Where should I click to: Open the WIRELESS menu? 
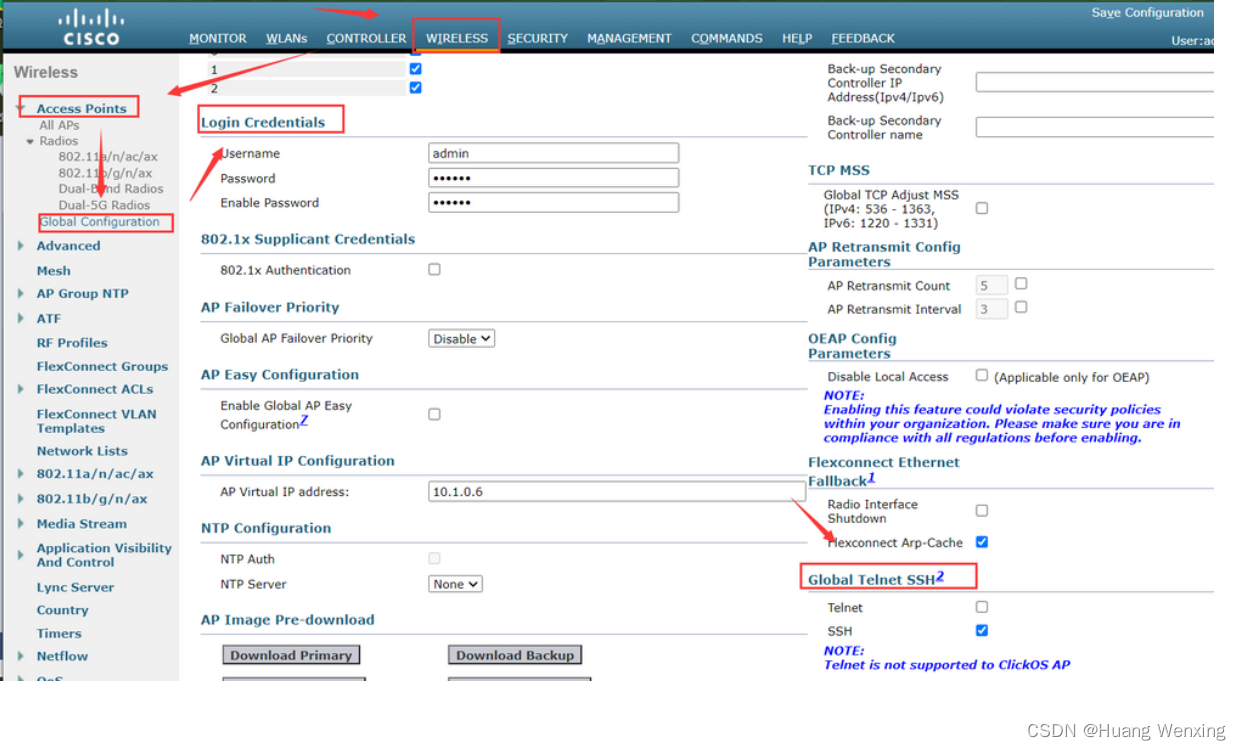coord(457,38)
